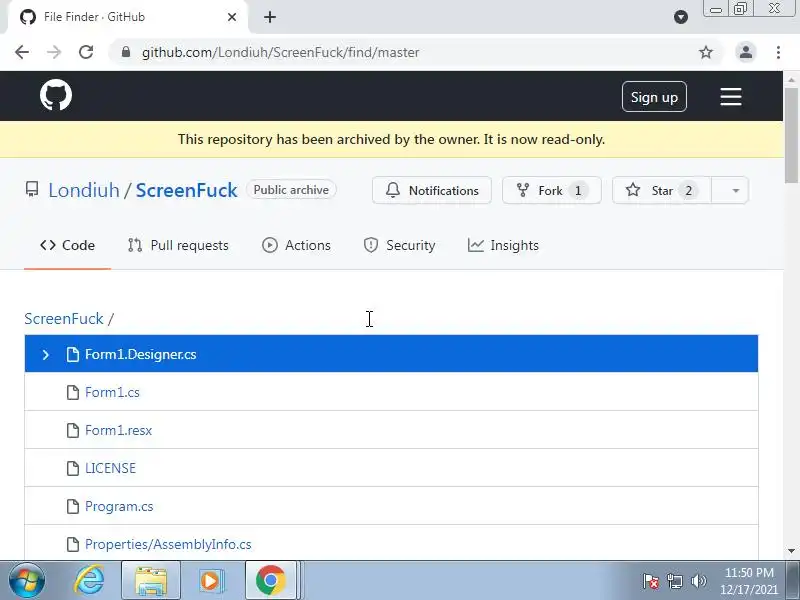Click the chevron on Form1.Designer.cs row
800x600 pixels.
45,355
